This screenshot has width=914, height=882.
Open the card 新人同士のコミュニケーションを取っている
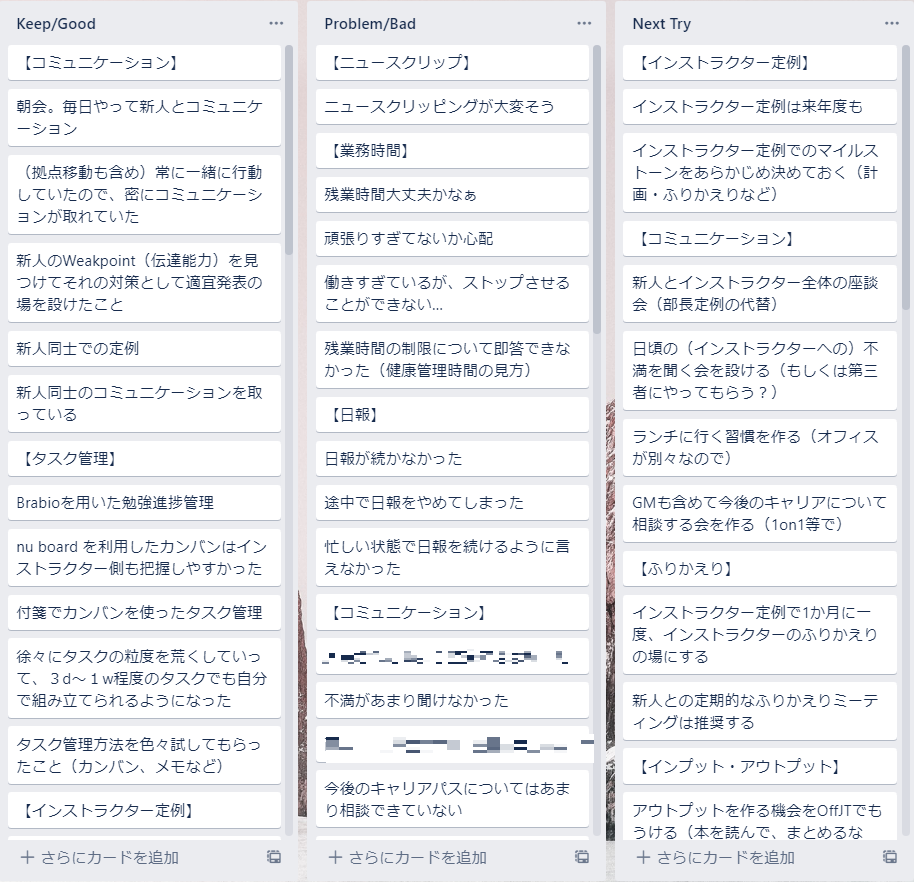pos(144,403)
